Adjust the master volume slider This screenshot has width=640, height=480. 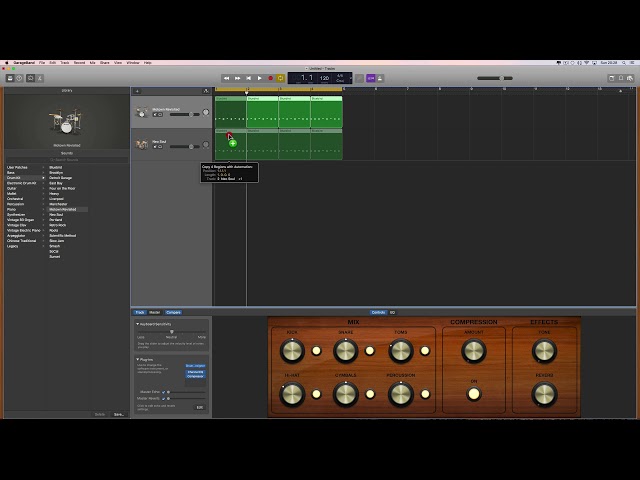[495, 78]
